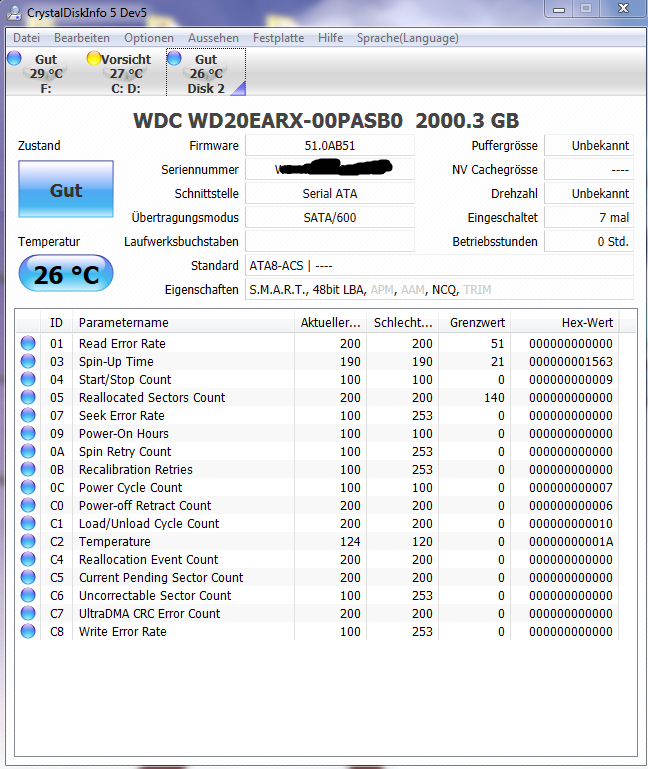The height and width of the screenshot is (769, 648).
Task: Minimize the CrystalDiskInfo window
Action: [x=559, y=9]
